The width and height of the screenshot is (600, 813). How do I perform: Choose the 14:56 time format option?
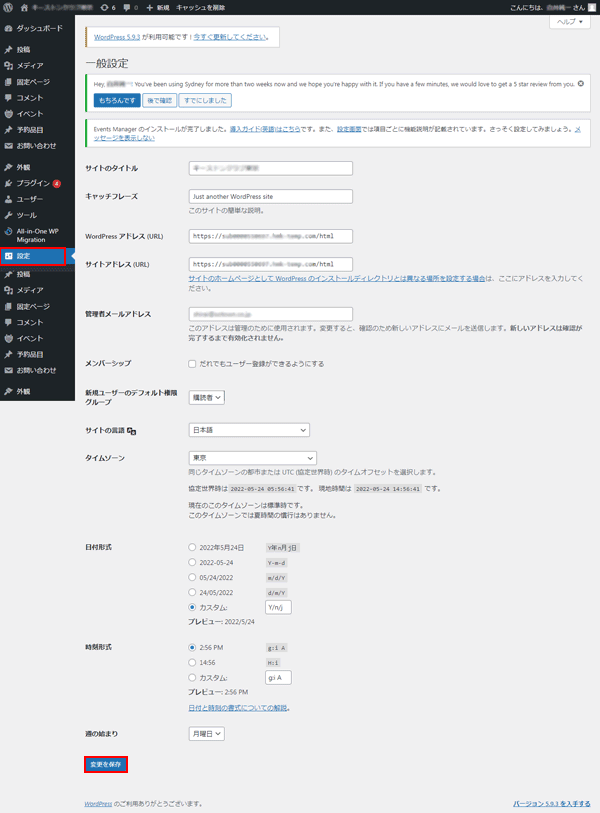[x=192, y=662]
